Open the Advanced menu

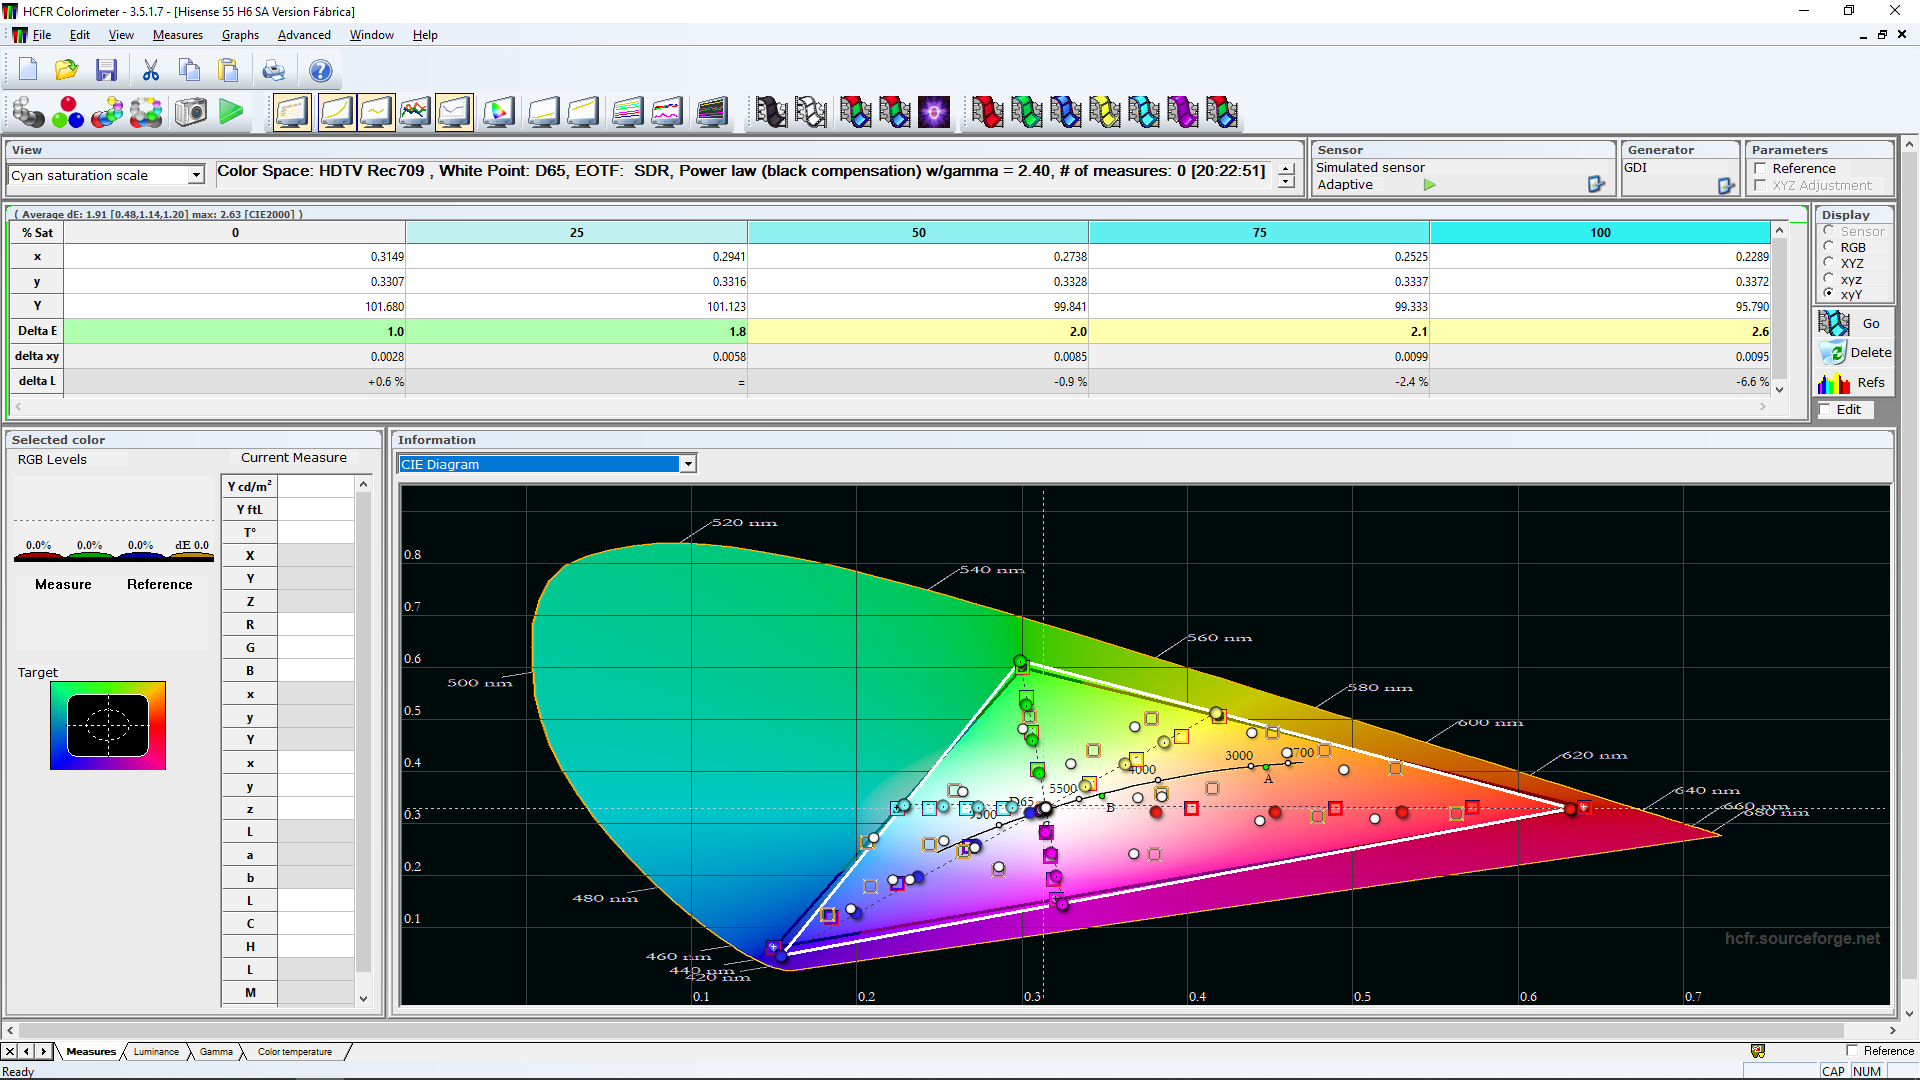304,35
